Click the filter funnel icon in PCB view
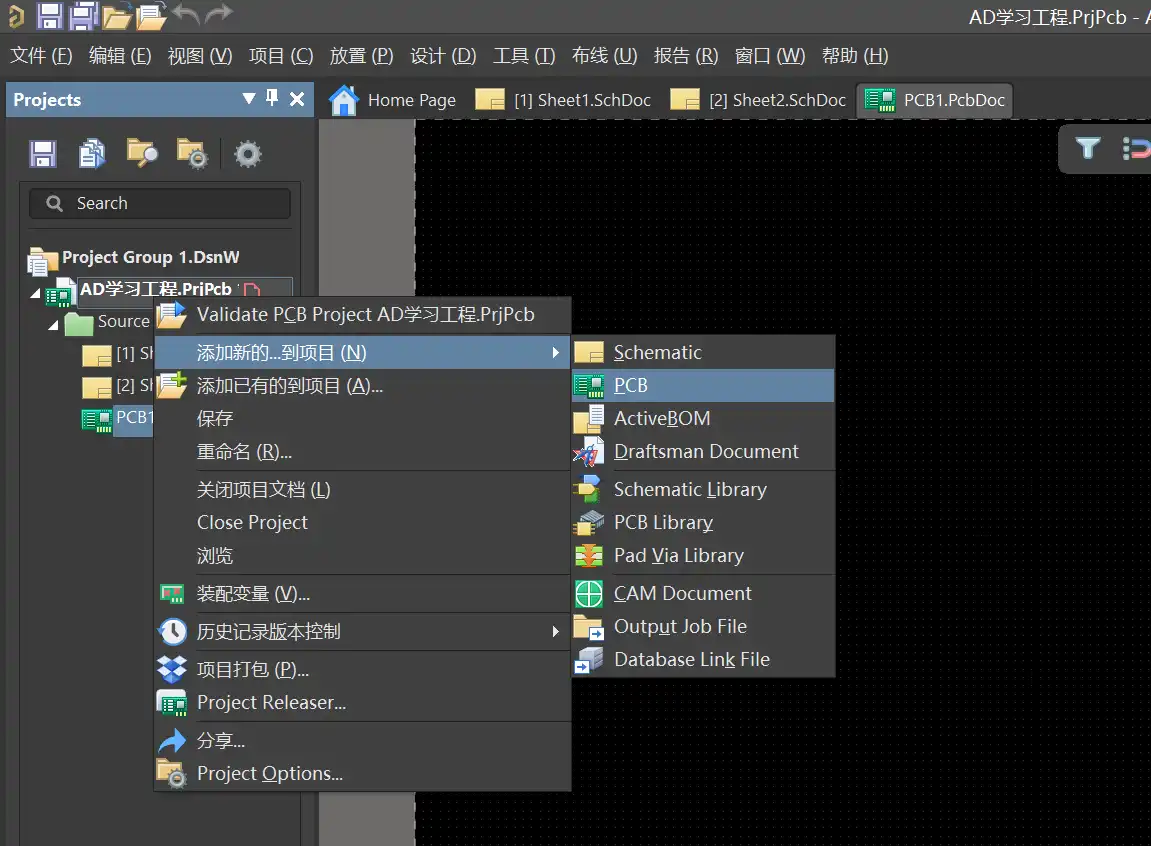The width and height of the screenshot is (1151, 846). pyautogui.click(x=1088, y=149)
